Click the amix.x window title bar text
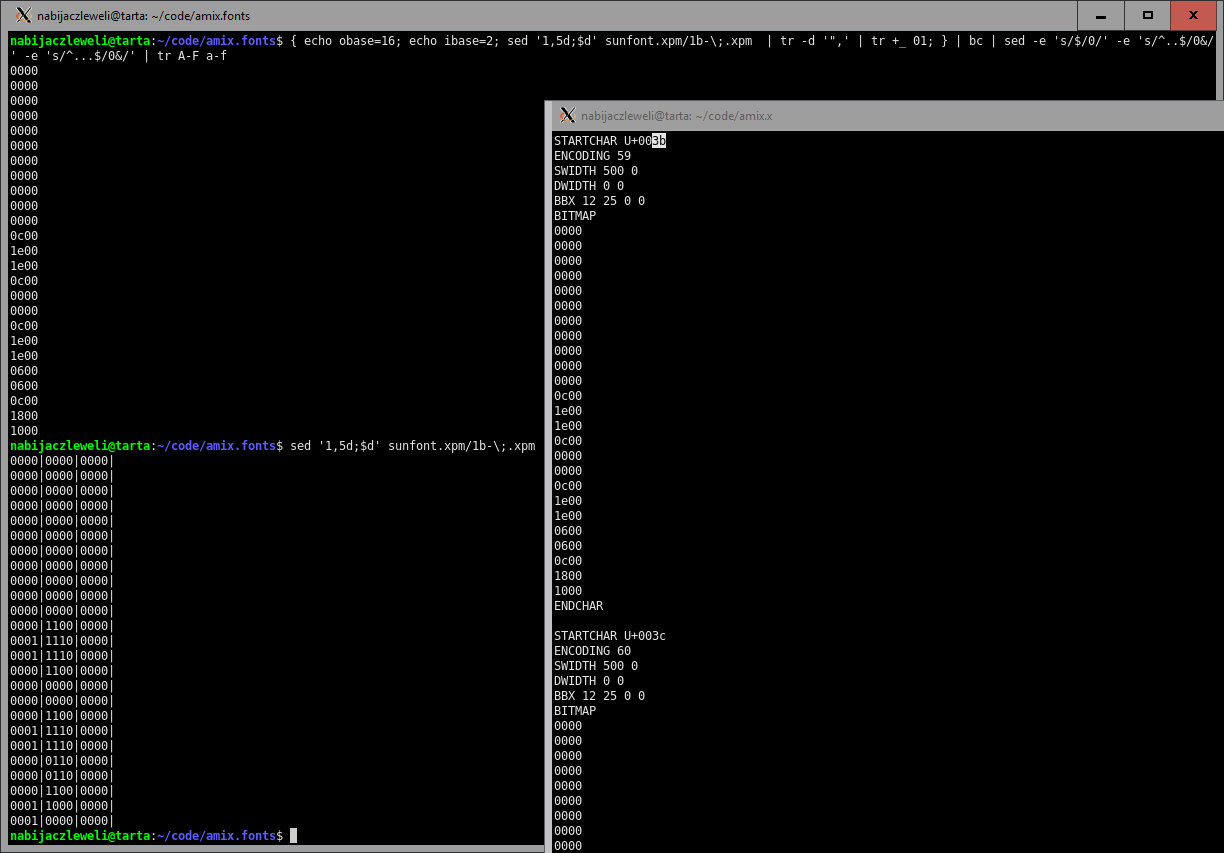 (x=676, y=116)
